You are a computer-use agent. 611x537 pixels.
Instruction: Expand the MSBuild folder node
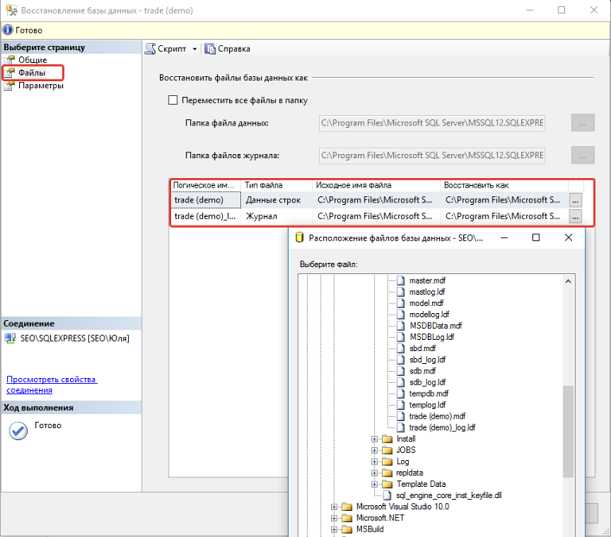pyautogui.click(x=334, y=530)
